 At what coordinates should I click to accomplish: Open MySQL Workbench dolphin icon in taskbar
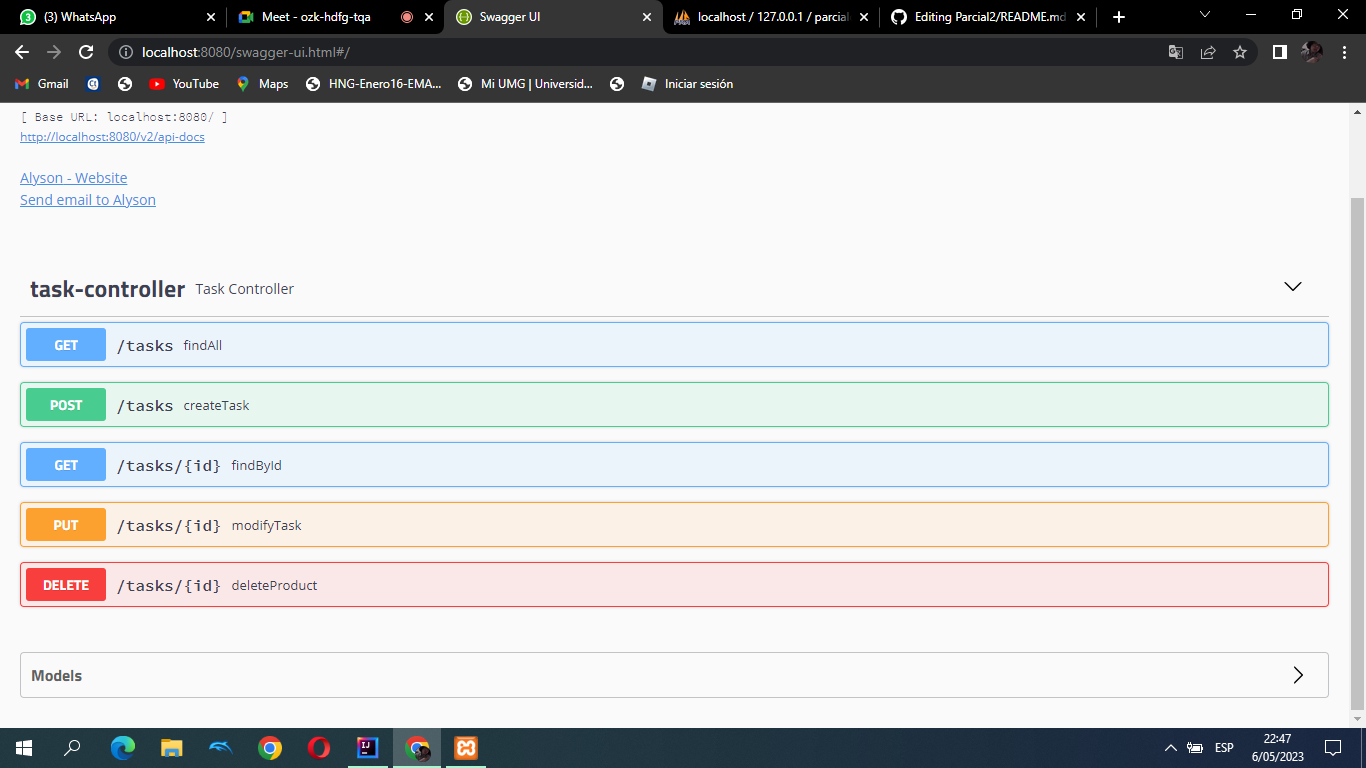point(221,748)
